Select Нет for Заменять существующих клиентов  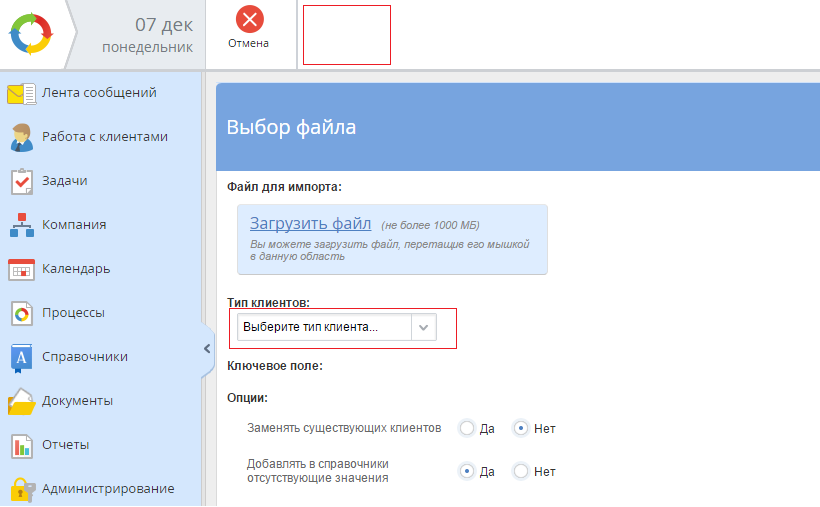[520, 428]
